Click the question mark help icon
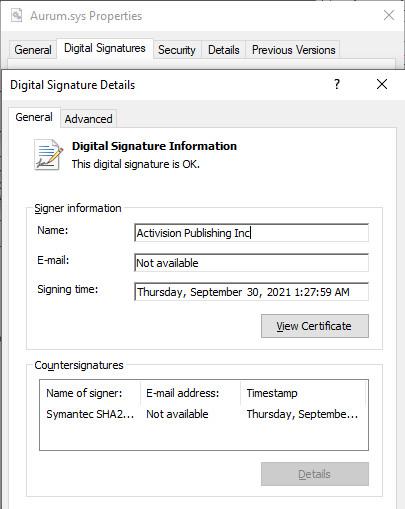This screenshot has height=509, width=405. [x=337, y=84]
